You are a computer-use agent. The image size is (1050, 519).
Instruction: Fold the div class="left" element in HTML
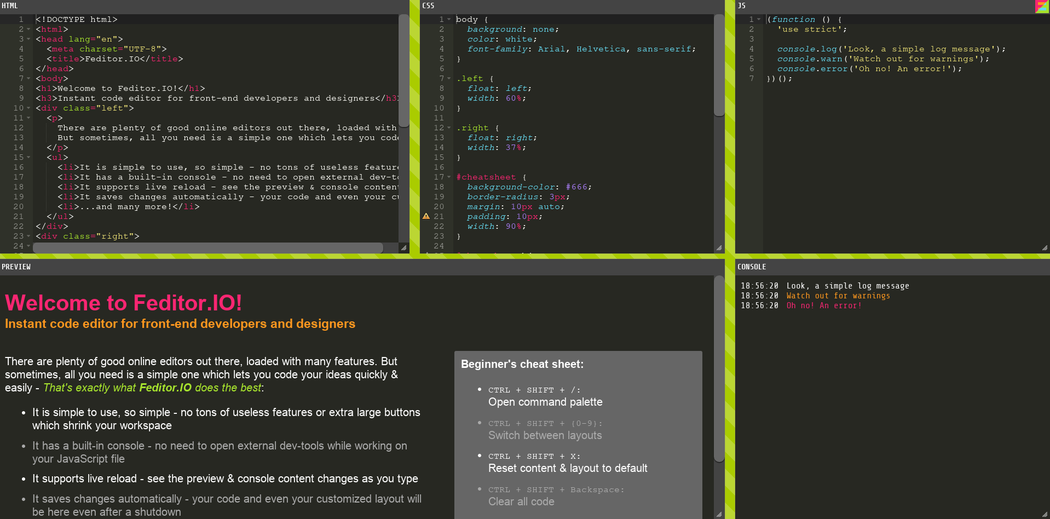pyautogui.click(x=29, y=108)
